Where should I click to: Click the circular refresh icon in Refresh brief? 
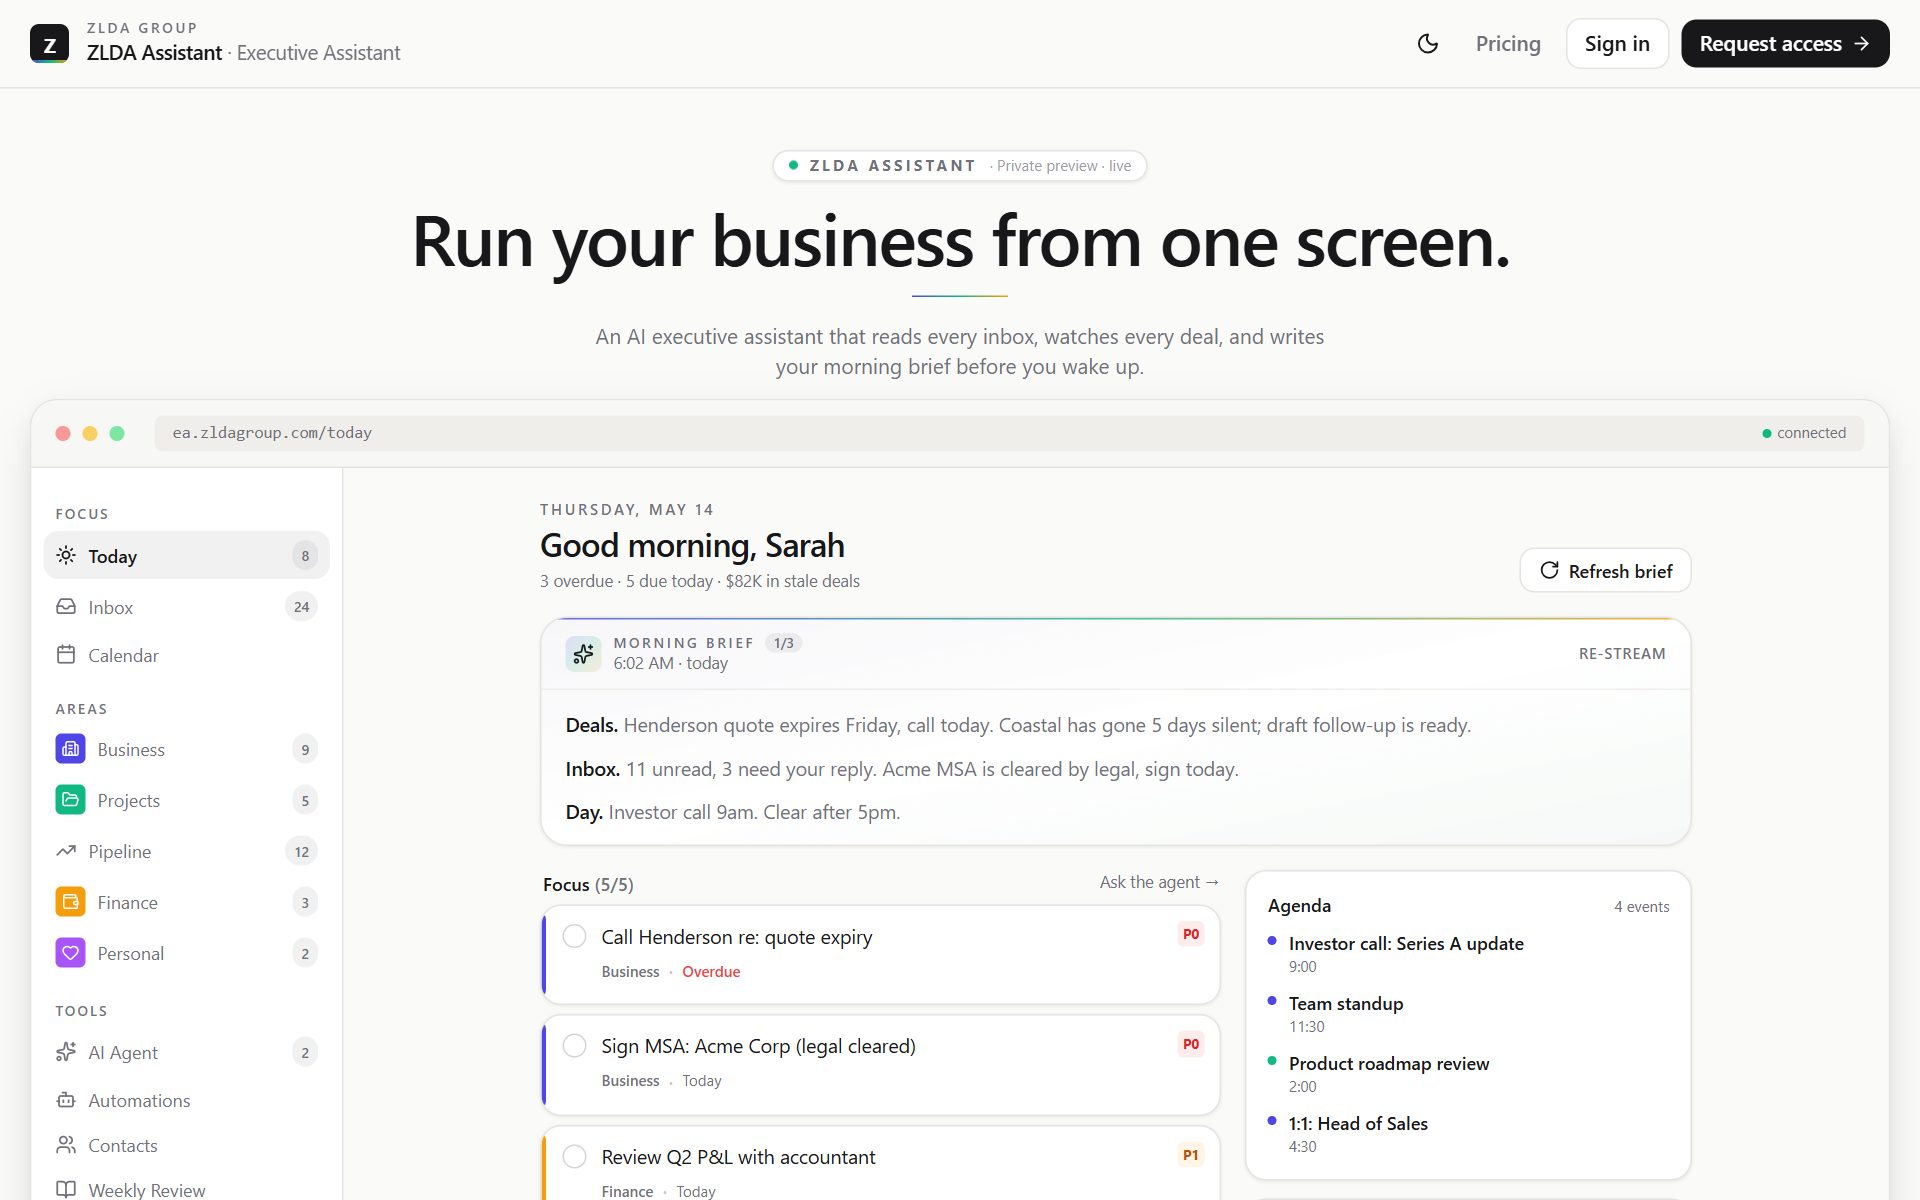click(x=1549, y=570)
